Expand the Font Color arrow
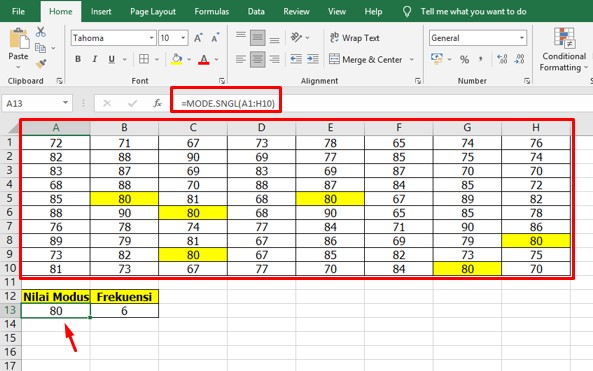This screenshot has width=593, height=371. [x=216, y=59]
